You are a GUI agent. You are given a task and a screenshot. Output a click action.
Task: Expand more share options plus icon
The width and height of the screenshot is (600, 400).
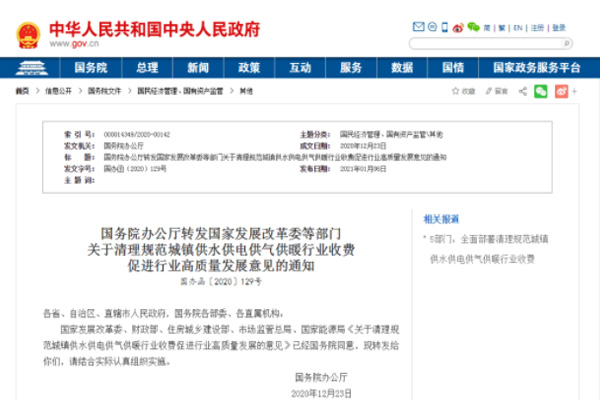click(574, 91)
